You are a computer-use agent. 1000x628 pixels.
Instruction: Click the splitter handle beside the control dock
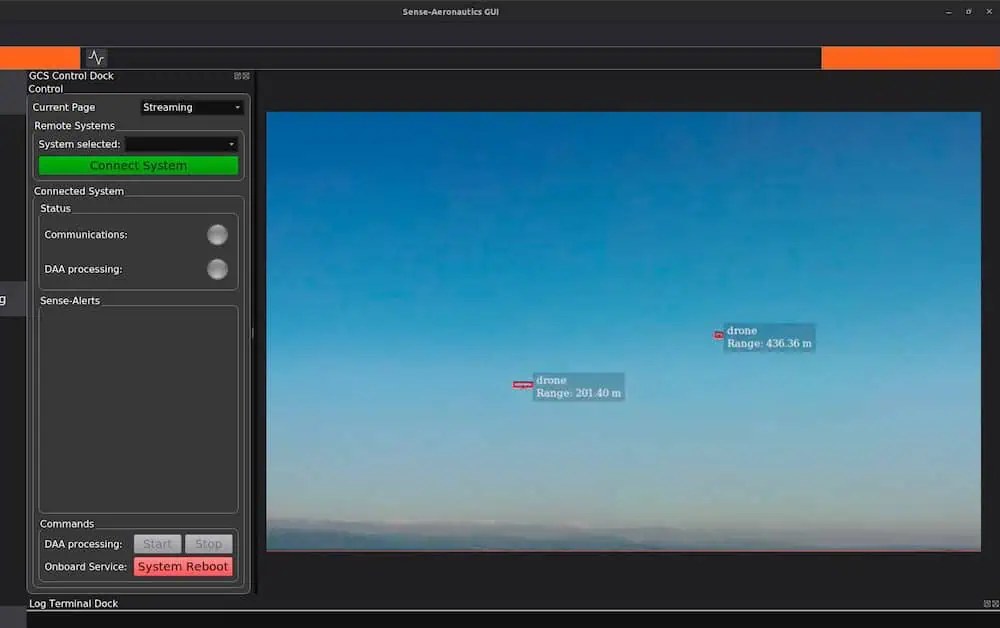(x=252, y=333)
